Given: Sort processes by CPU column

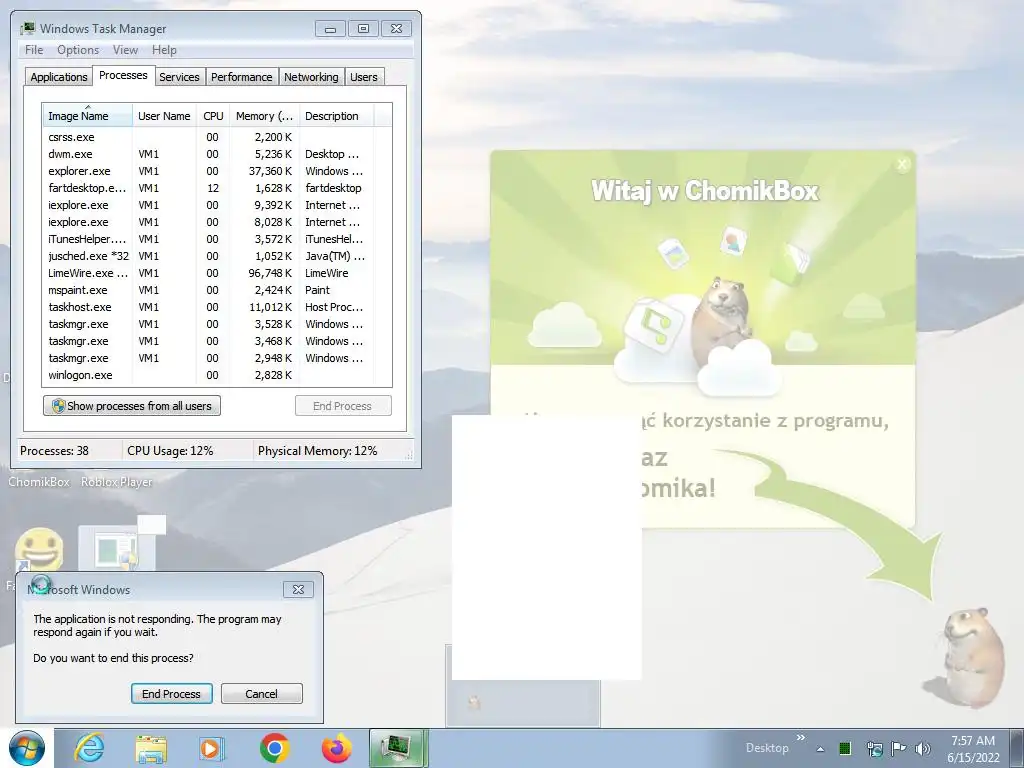Looking at the screenshot, I should click(214, 116).
